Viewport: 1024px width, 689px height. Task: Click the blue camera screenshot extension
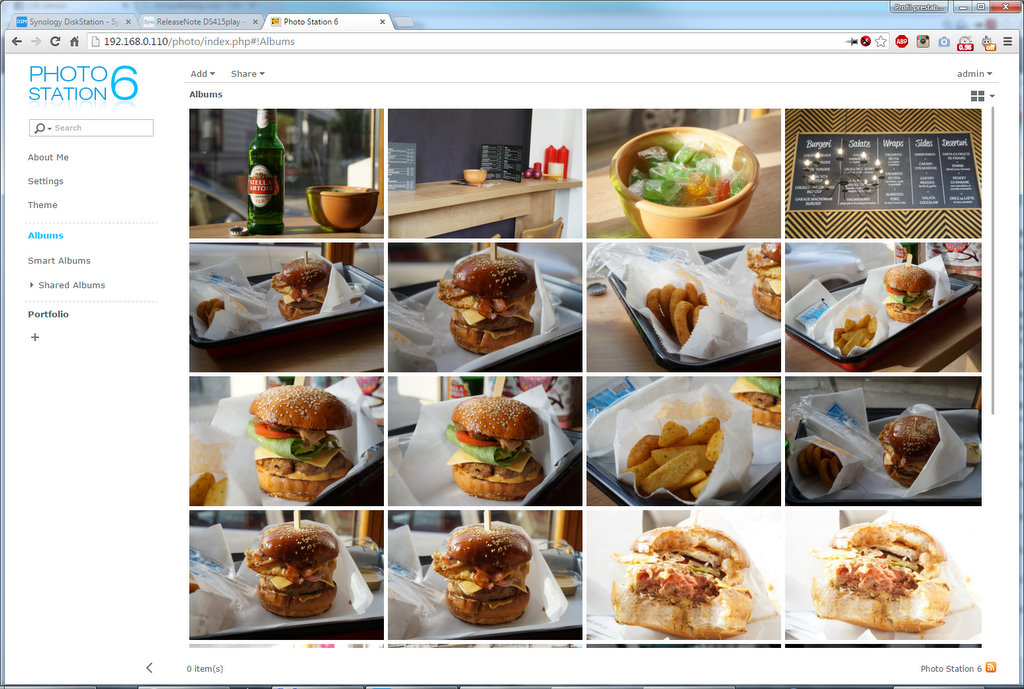point(944,42)
